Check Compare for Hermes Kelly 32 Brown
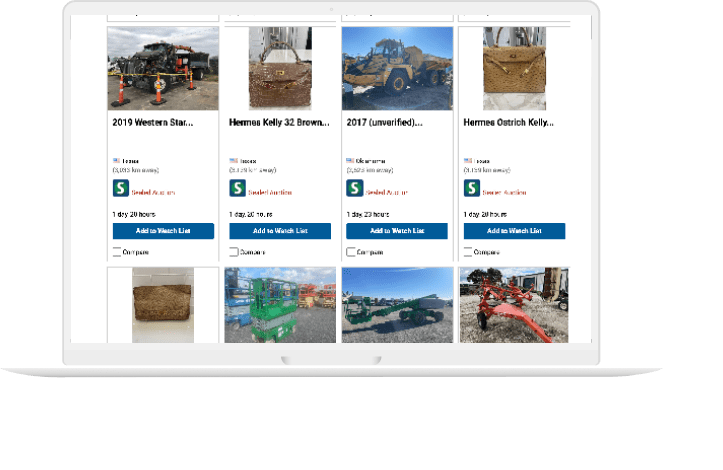 pos(234,252)
